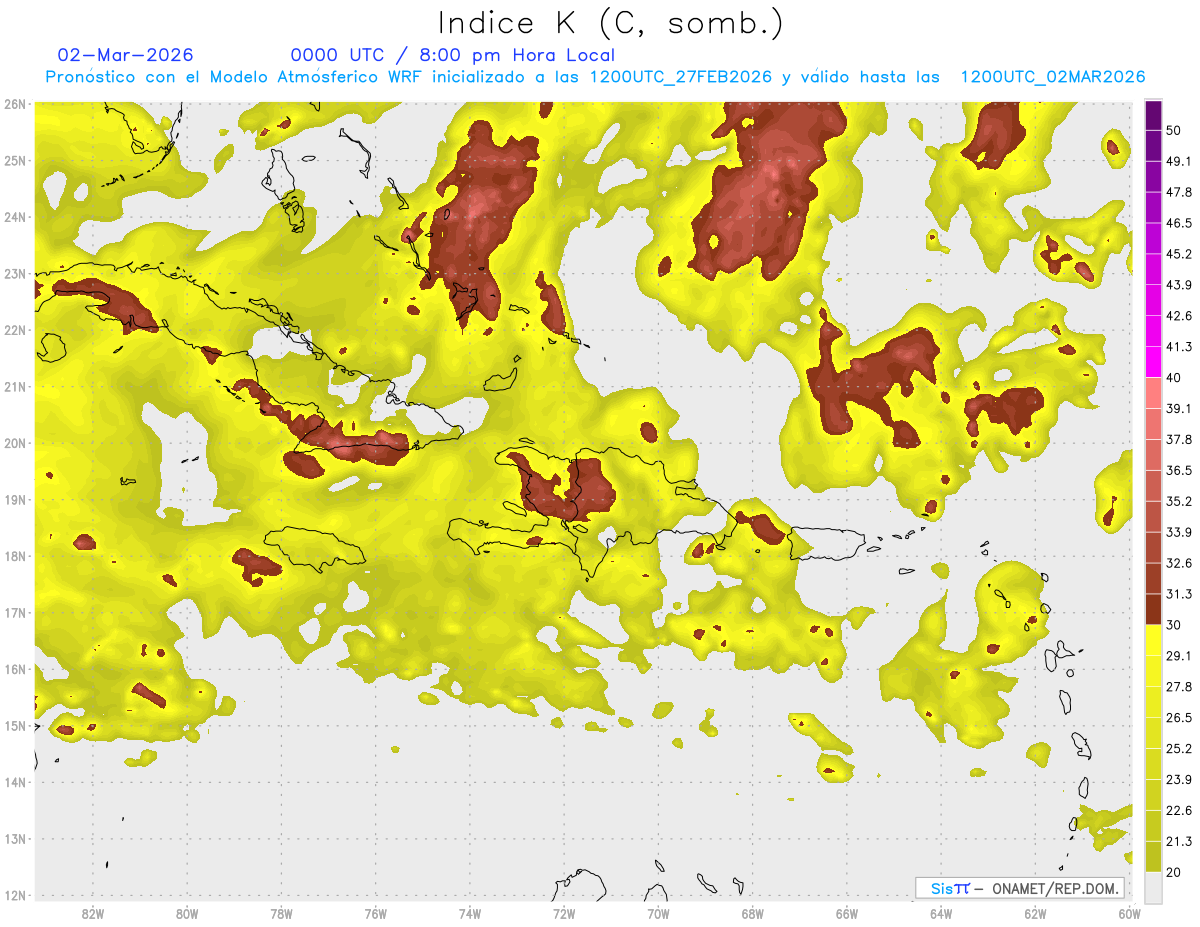
Task: Click the colorbar label "33.9"
Action: click(1179, 532)
